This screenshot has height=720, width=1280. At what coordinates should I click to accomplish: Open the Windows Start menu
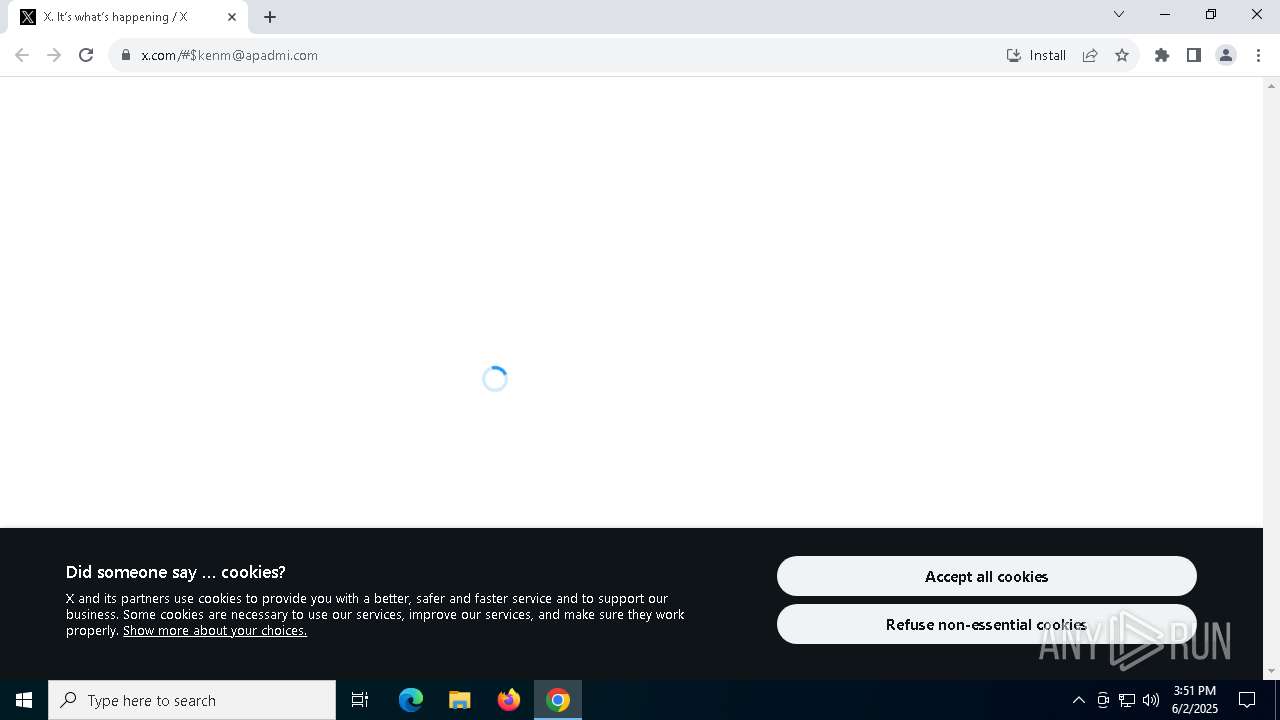coord(24,700)
